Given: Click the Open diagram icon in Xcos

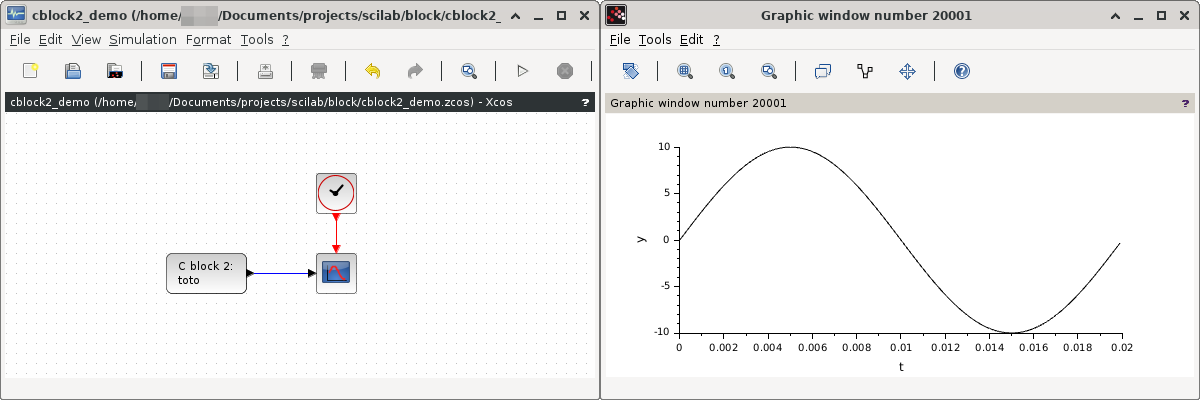Looking at the screenshot, I should [x=73, y=71].
